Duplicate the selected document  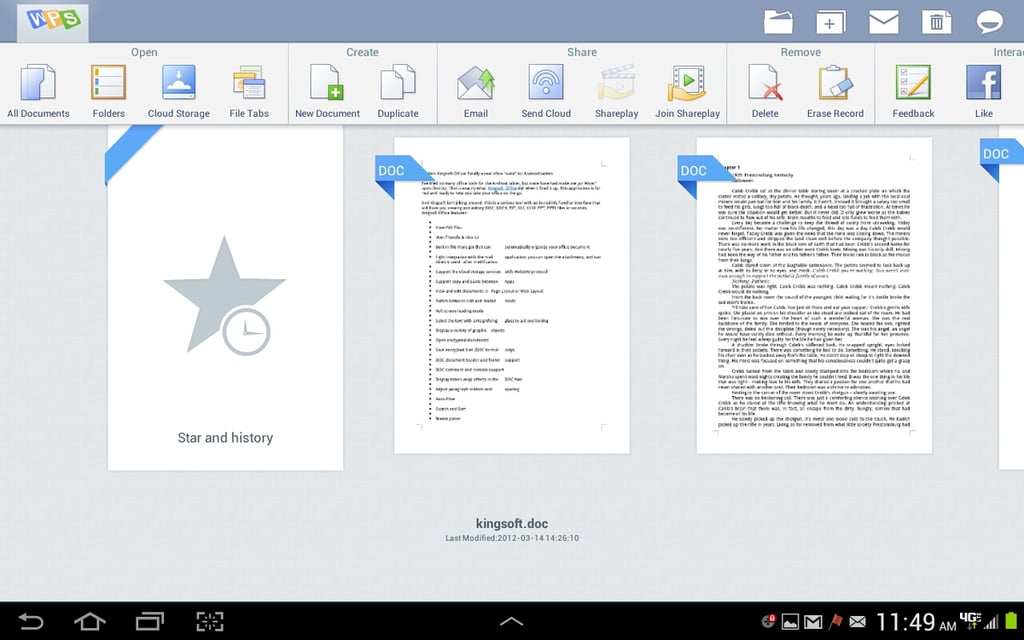(398, 91)
